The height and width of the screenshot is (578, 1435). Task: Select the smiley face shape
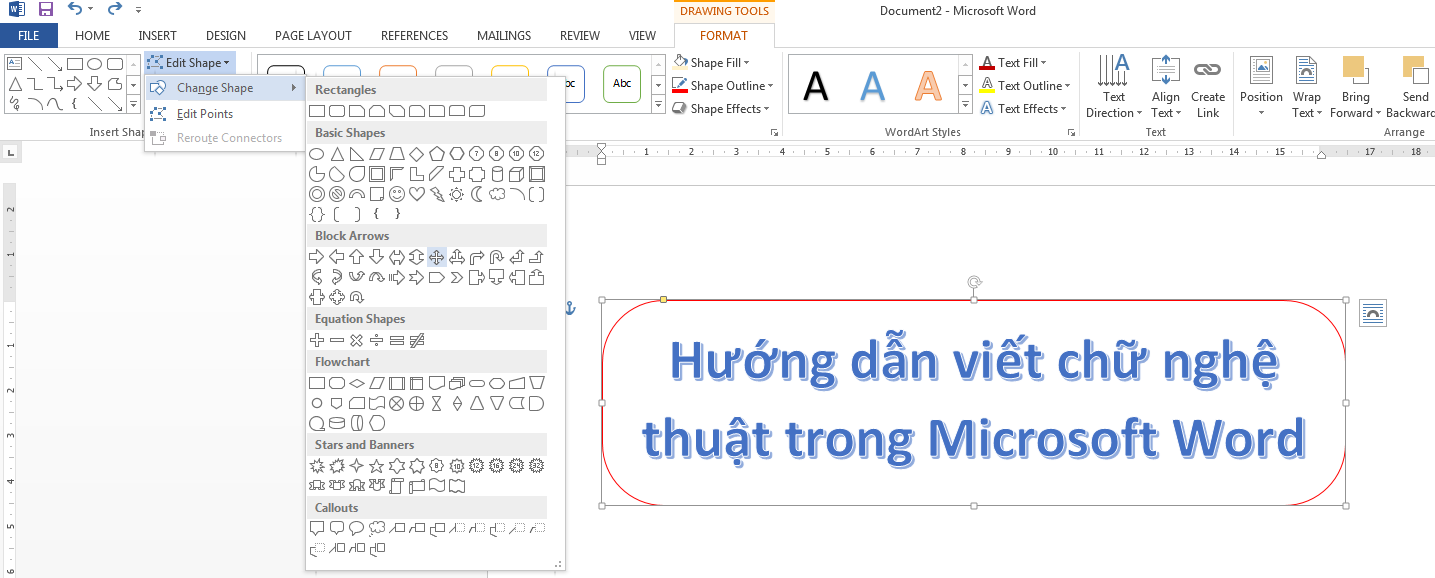tap(397, 194)
